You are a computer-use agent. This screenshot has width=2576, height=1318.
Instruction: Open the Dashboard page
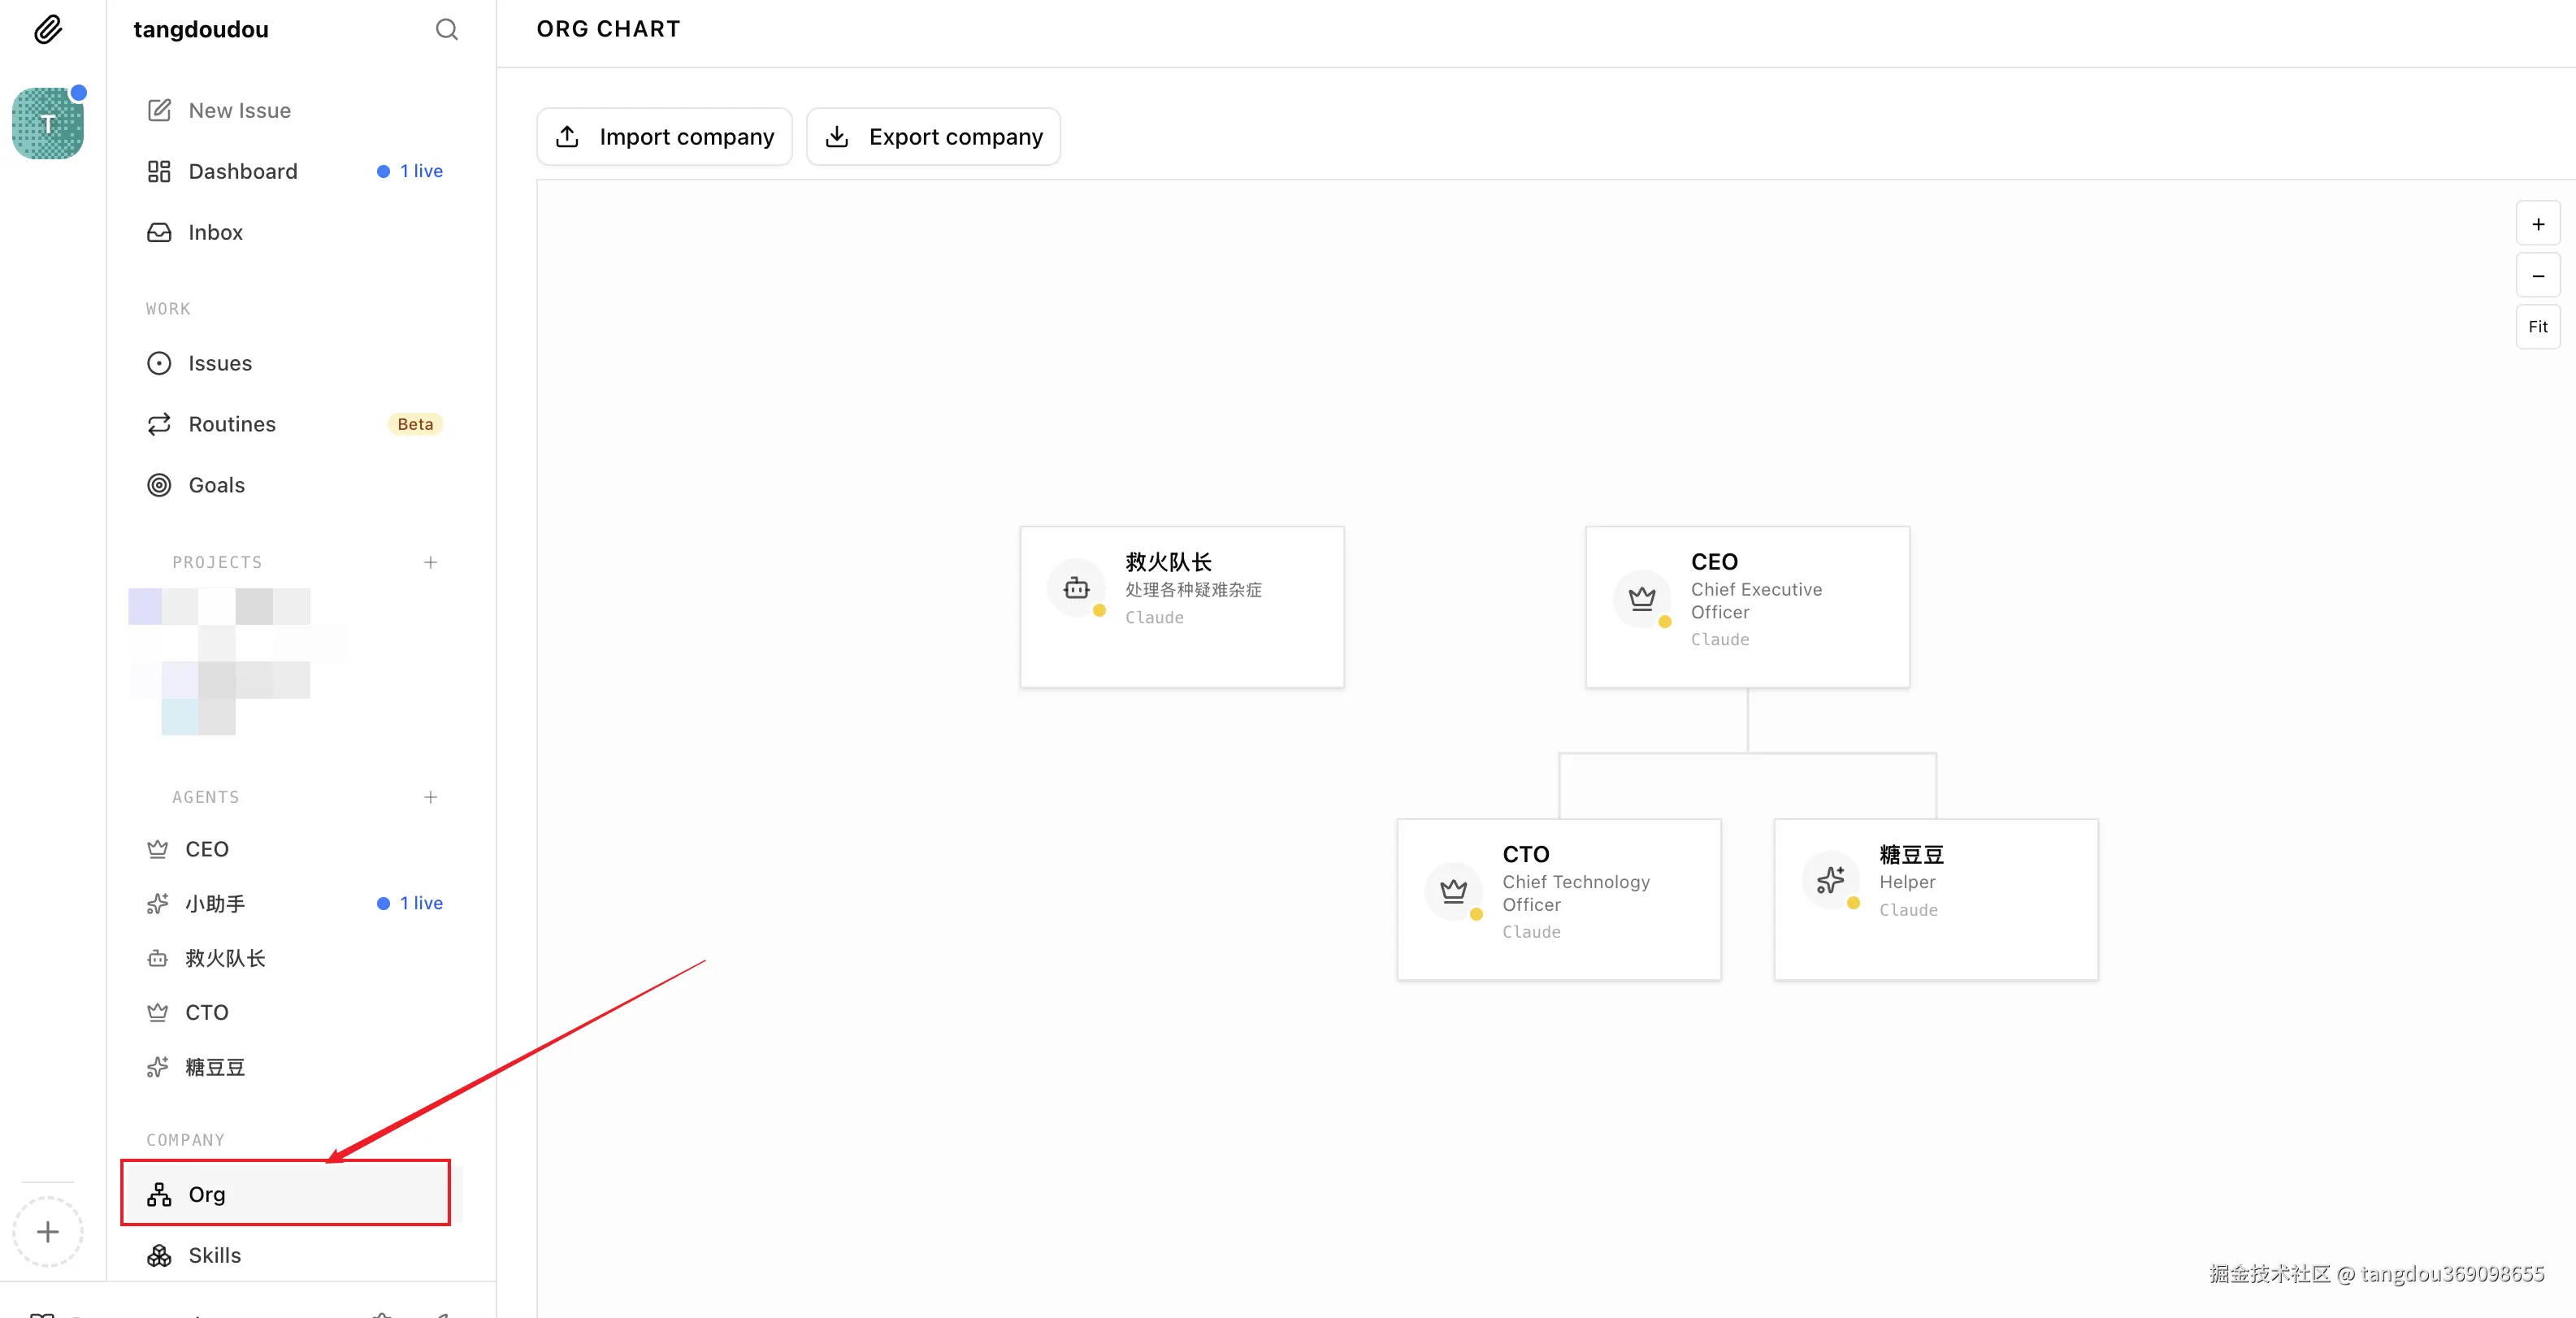point(243,171)
